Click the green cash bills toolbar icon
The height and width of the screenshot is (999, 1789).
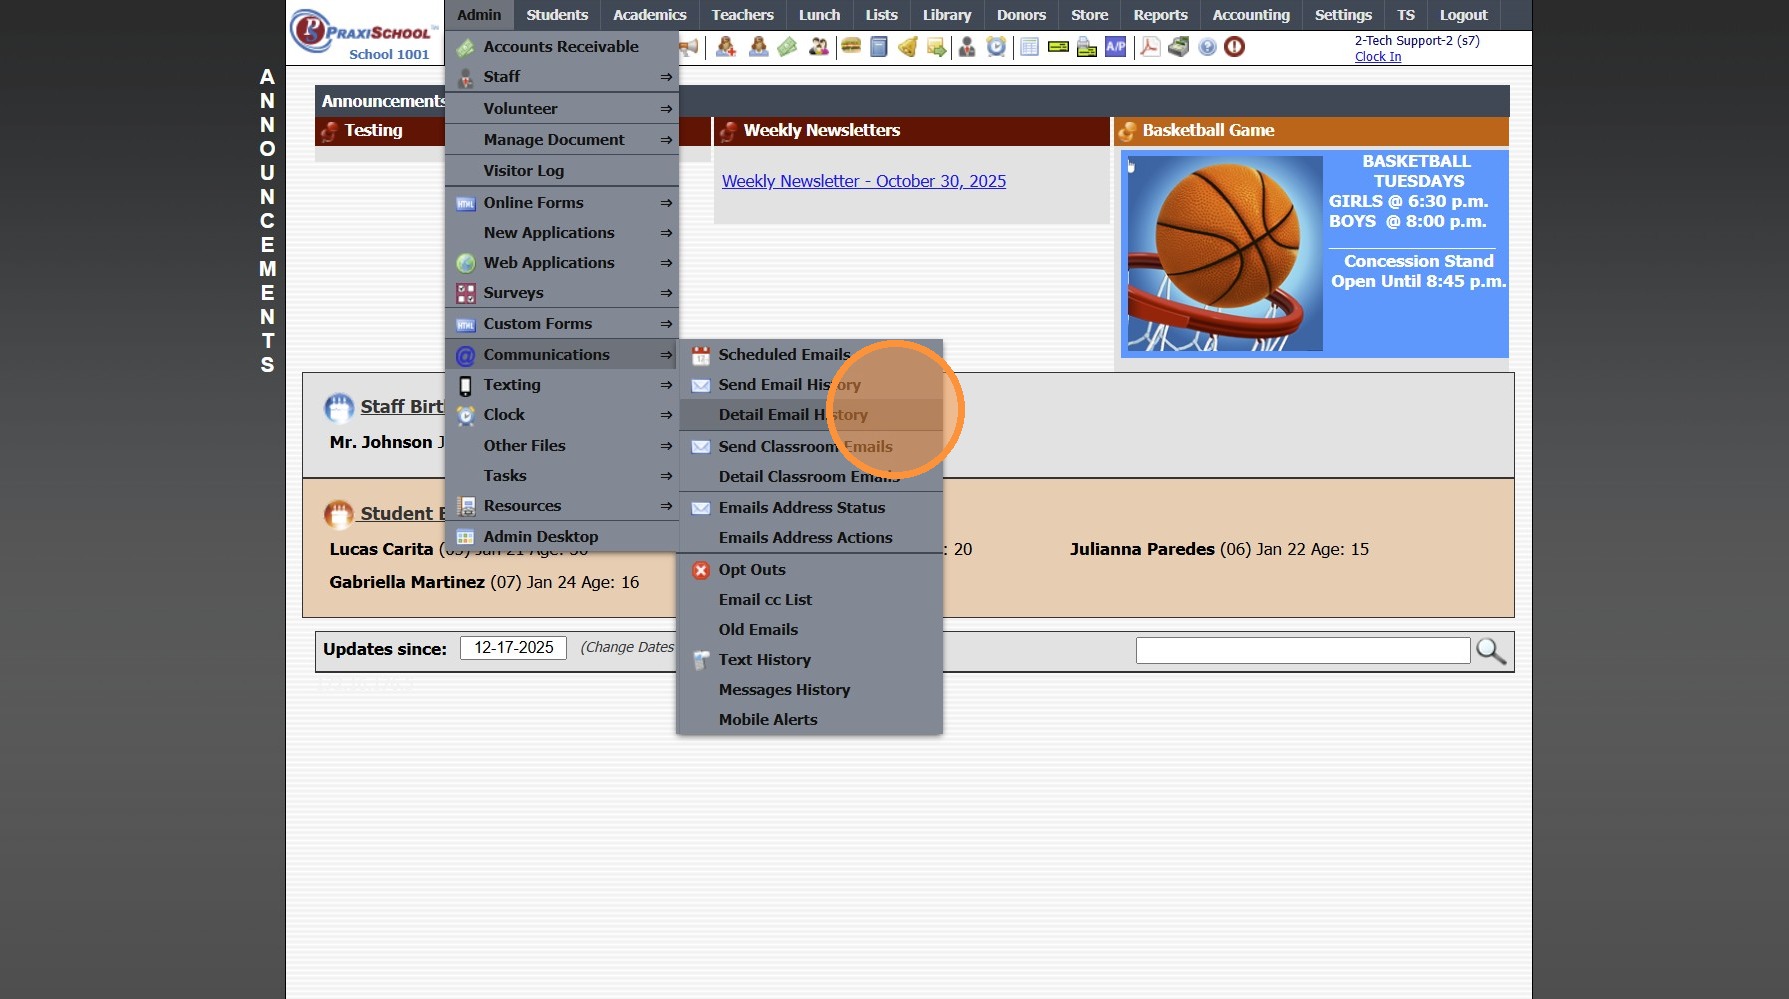tap(788, 47)
